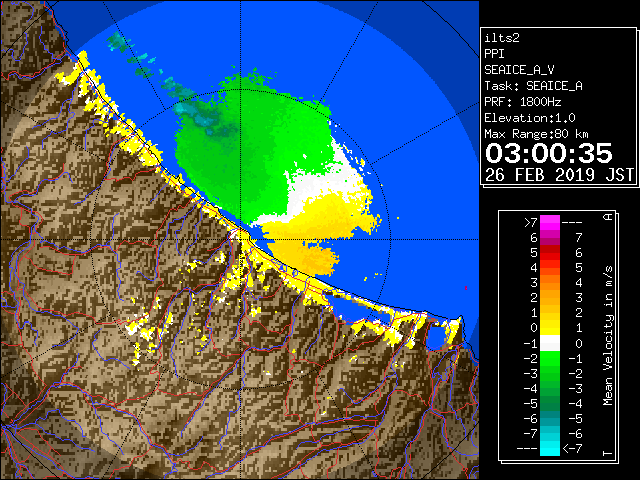
Task: Click the Elevation:1.0 line
Action: 530,118
